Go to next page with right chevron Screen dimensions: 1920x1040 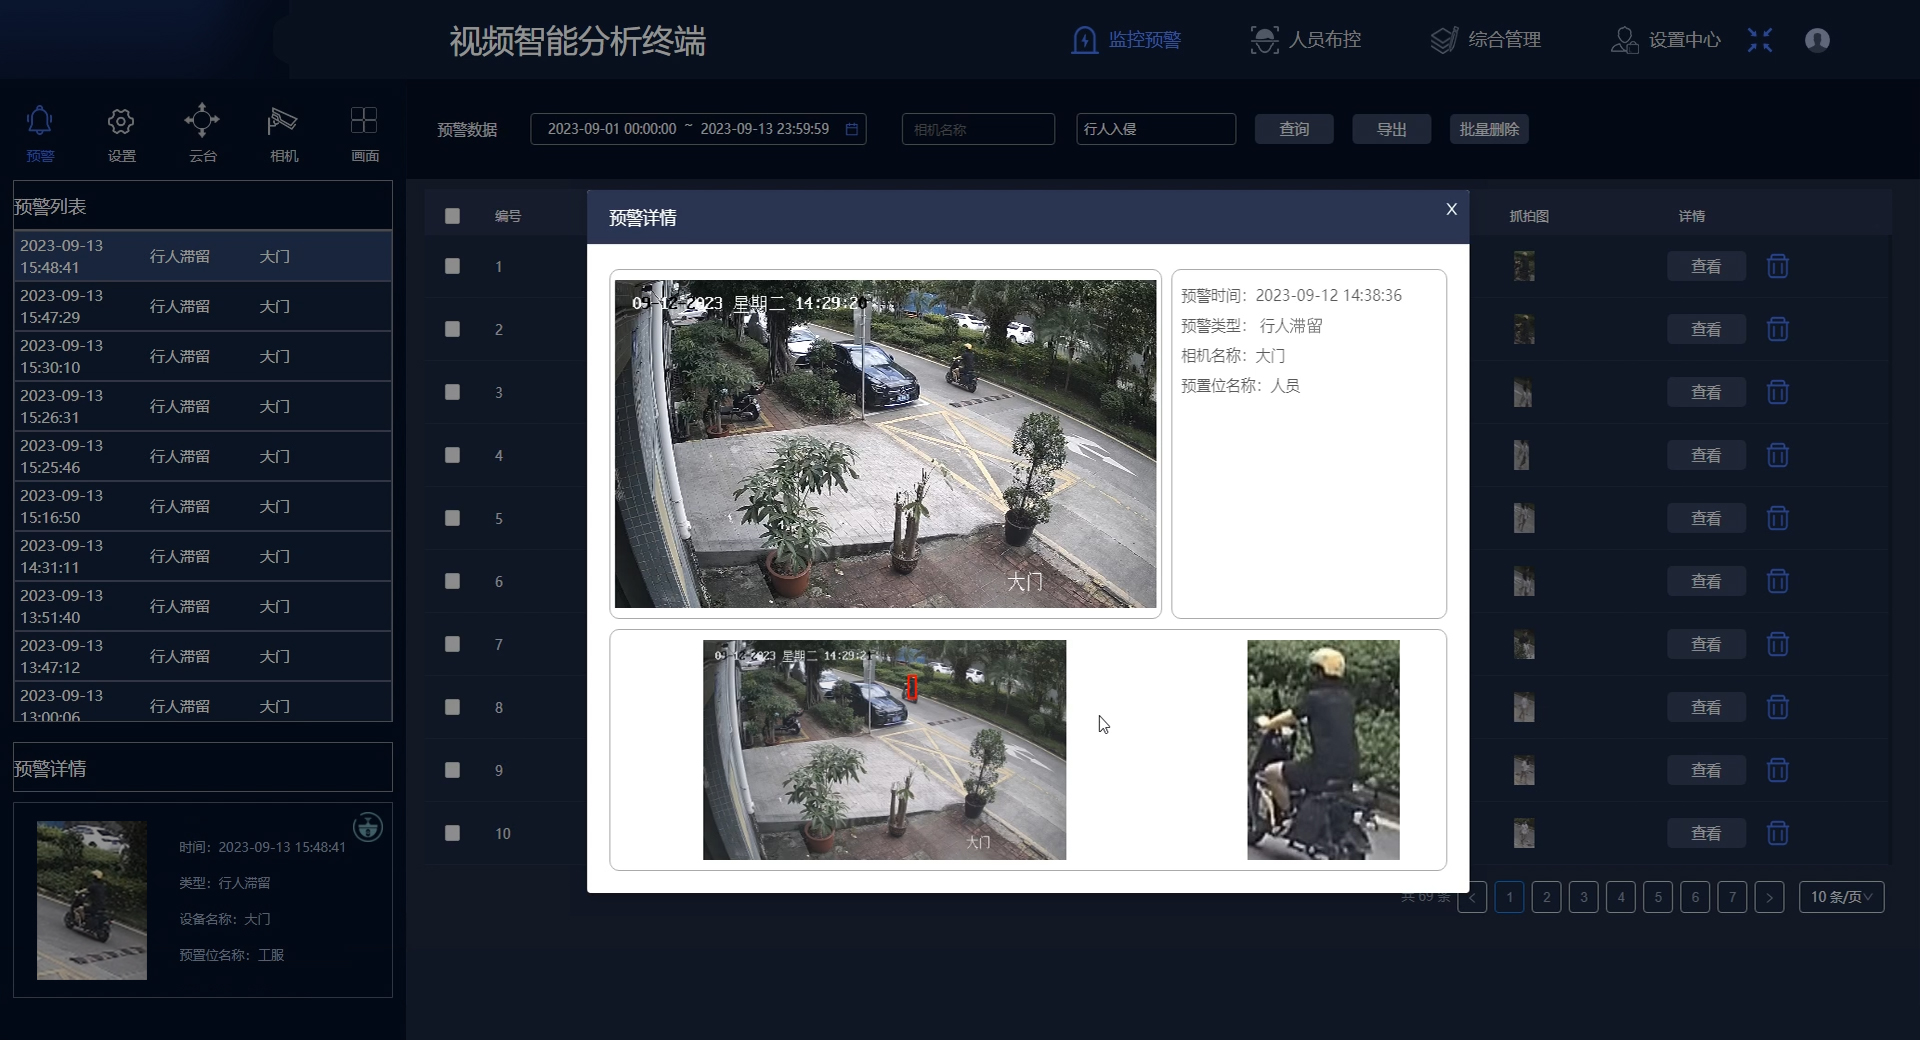pos(1769,897)
